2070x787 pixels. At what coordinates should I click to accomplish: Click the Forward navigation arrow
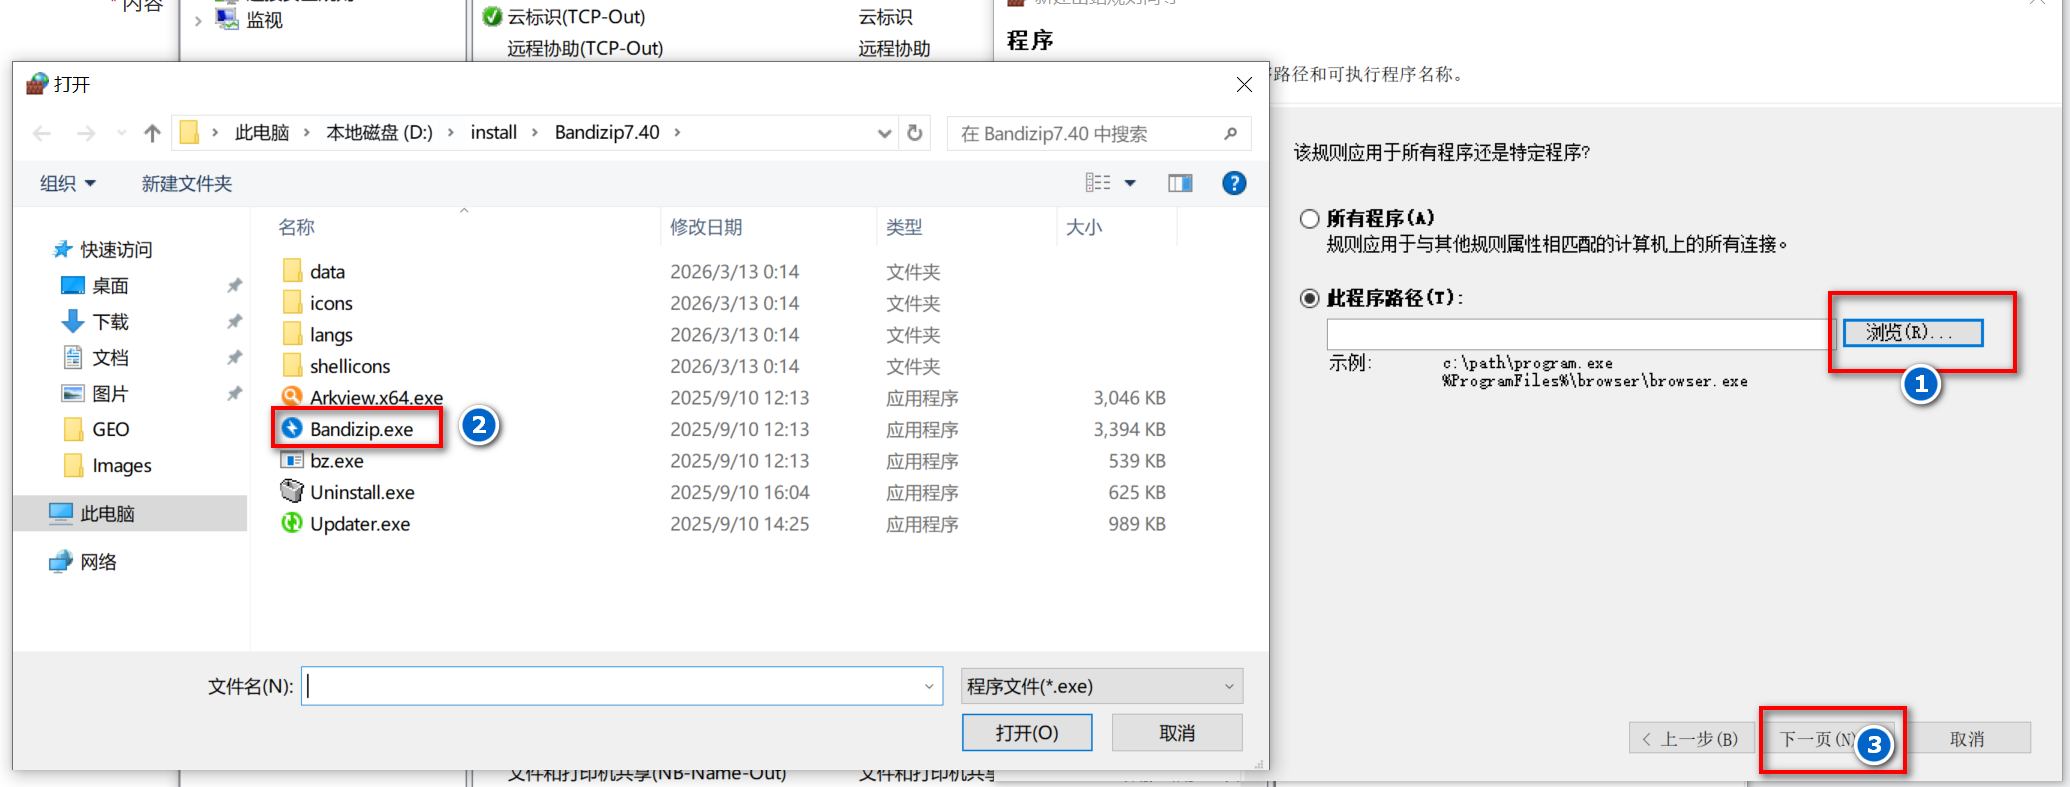86,133
